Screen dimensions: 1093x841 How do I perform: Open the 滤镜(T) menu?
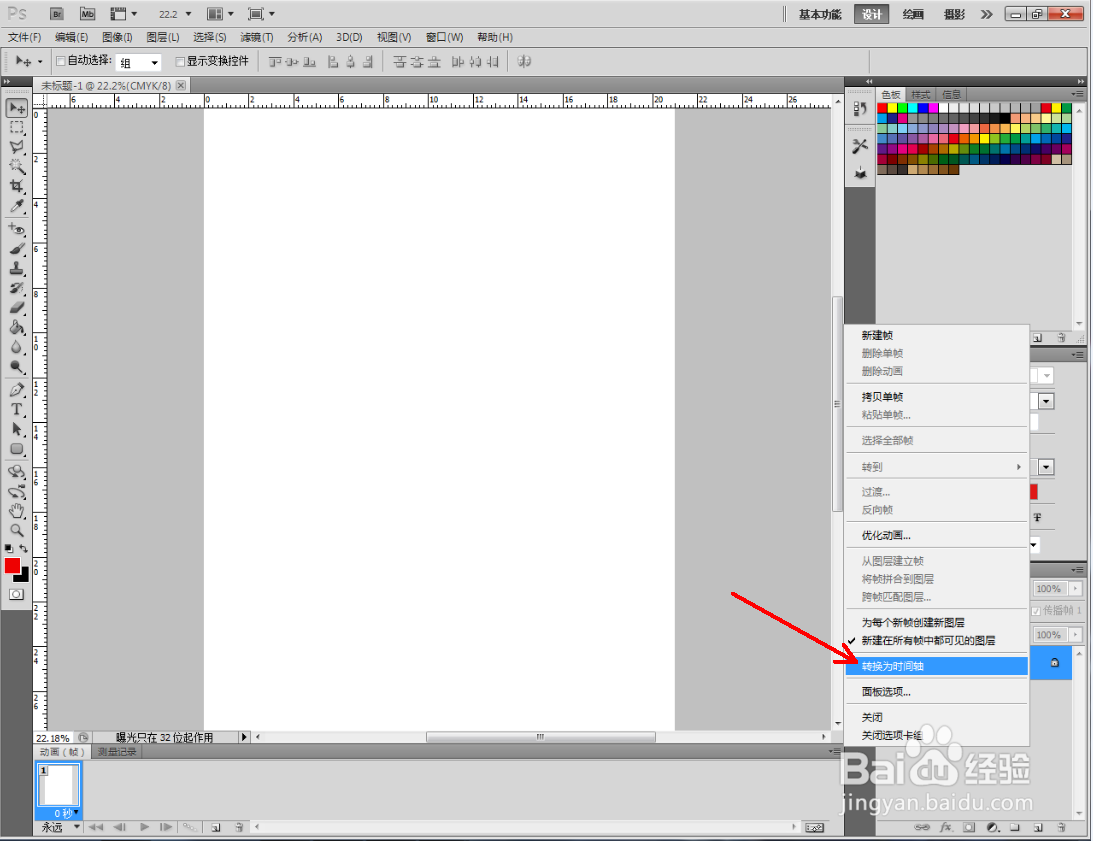(257, 37)
